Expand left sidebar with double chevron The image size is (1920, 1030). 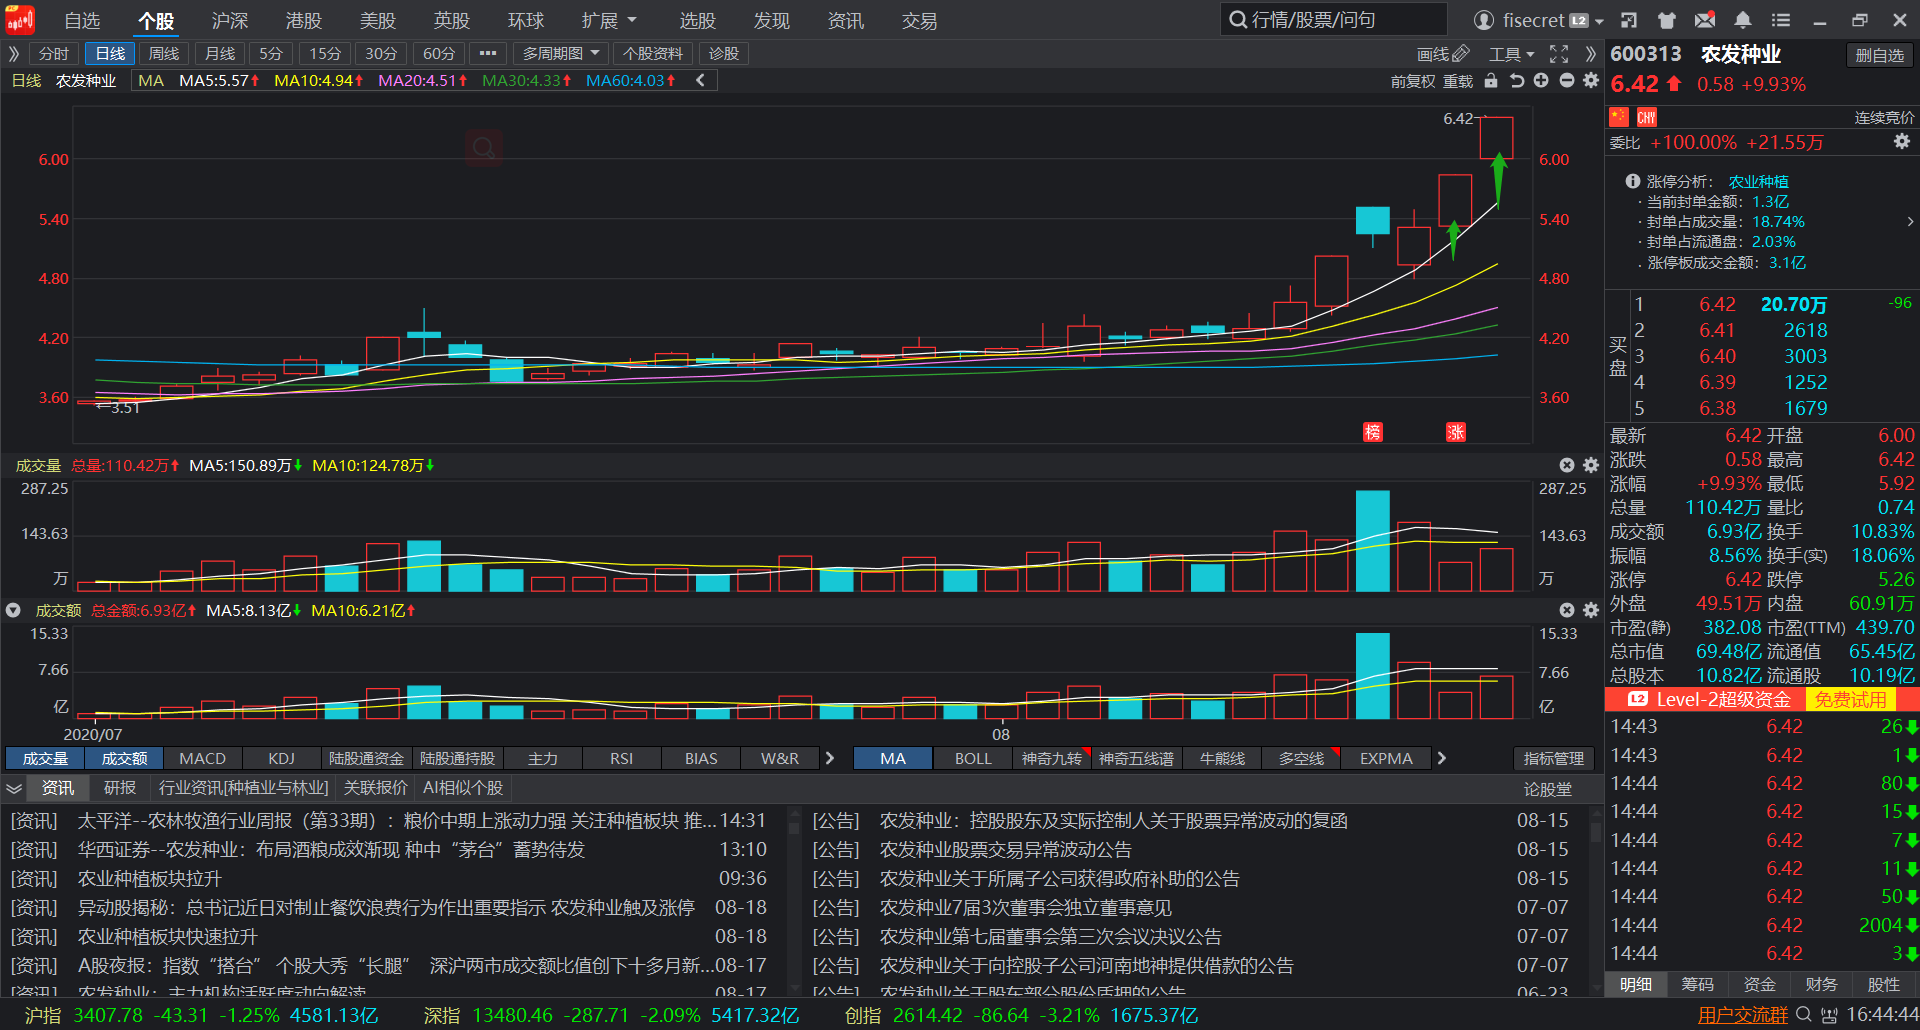14,54
